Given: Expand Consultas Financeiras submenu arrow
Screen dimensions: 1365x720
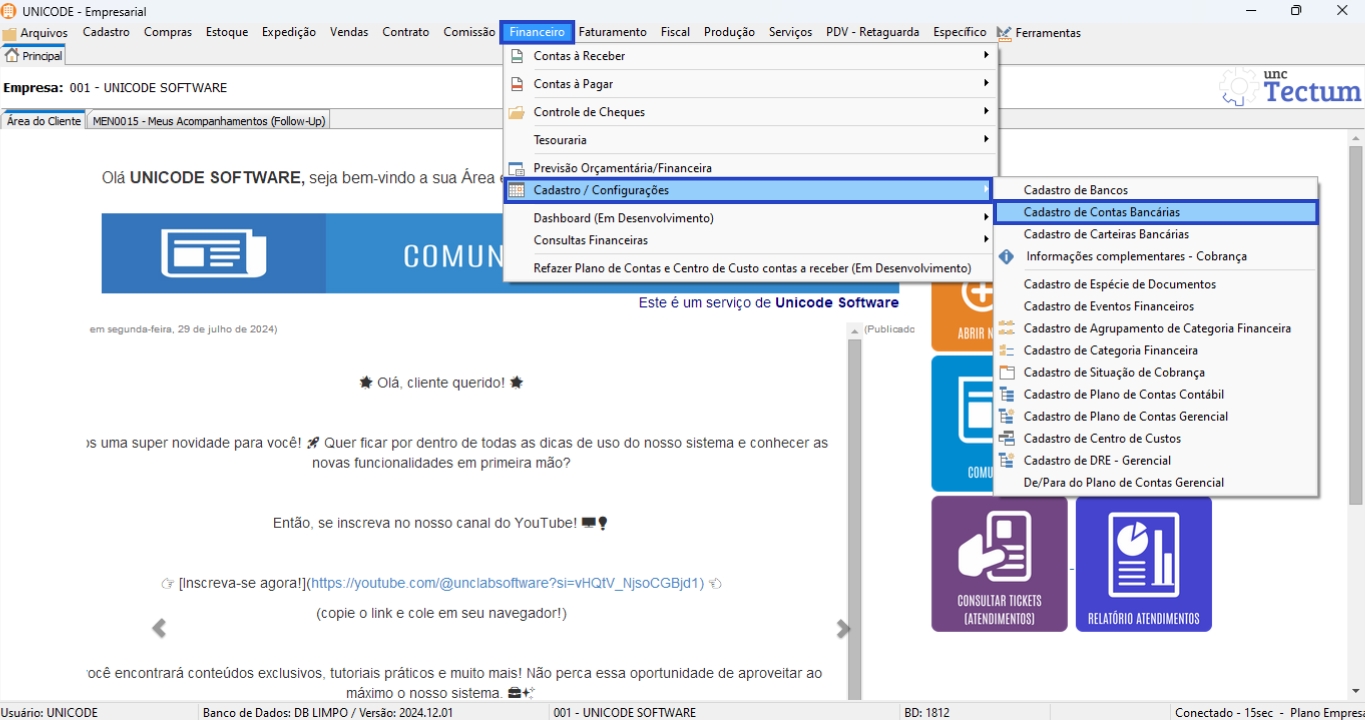Looking at the screenshot, I should (x=986, y=240).
